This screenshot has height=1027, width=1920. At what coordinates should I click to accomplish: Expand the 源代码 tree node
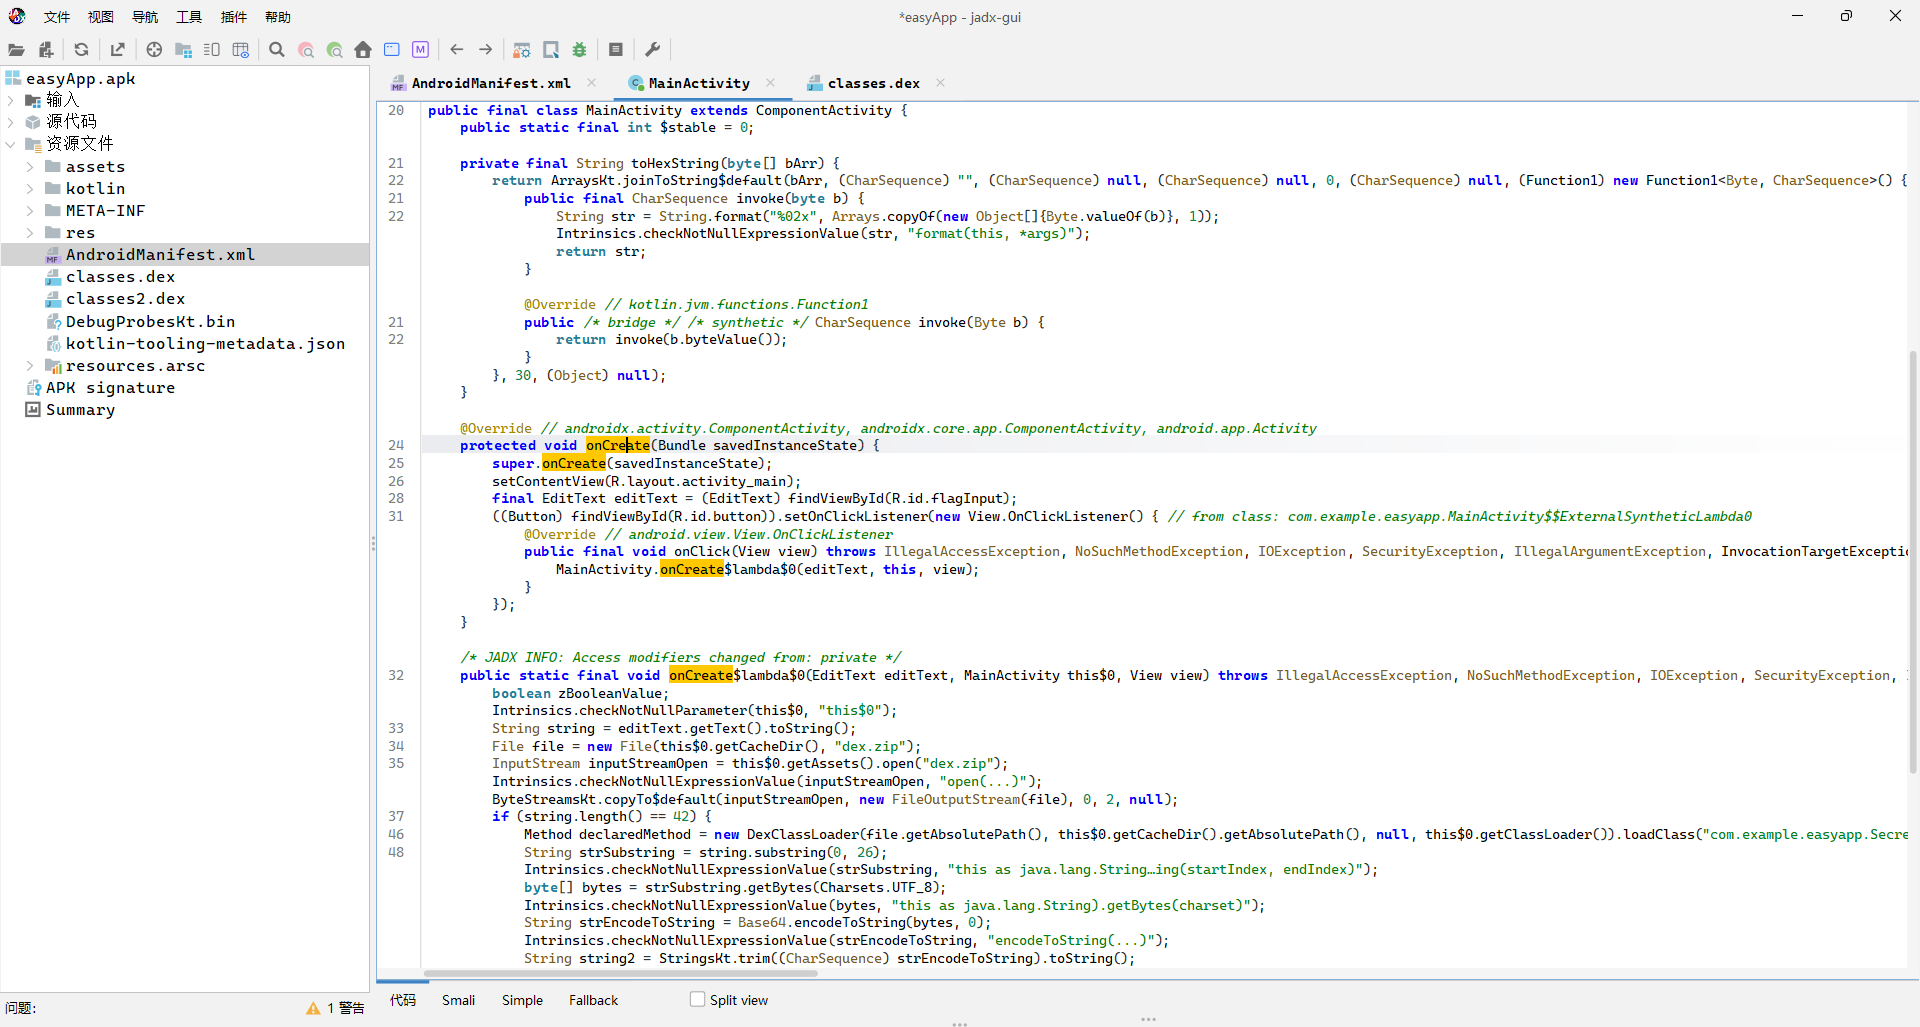11,122
